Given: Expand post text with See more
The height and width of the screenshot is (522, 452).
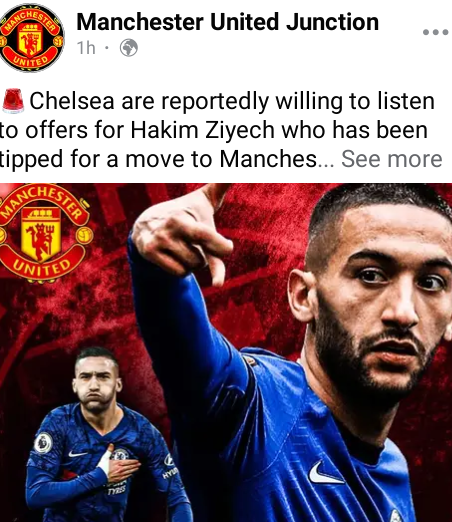Looking at the screenshot, I should [x=392, y=159].
